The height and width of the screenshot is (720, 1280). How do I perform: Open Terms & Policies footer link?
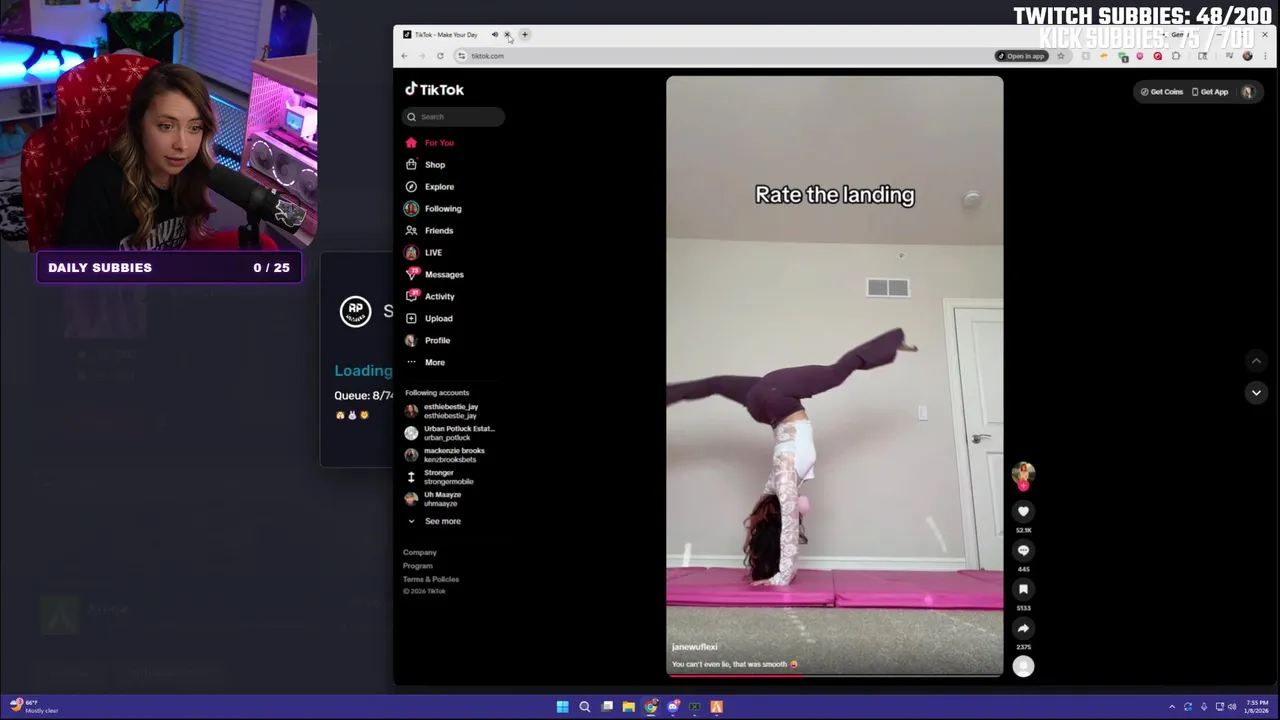(x=431, y=579)
